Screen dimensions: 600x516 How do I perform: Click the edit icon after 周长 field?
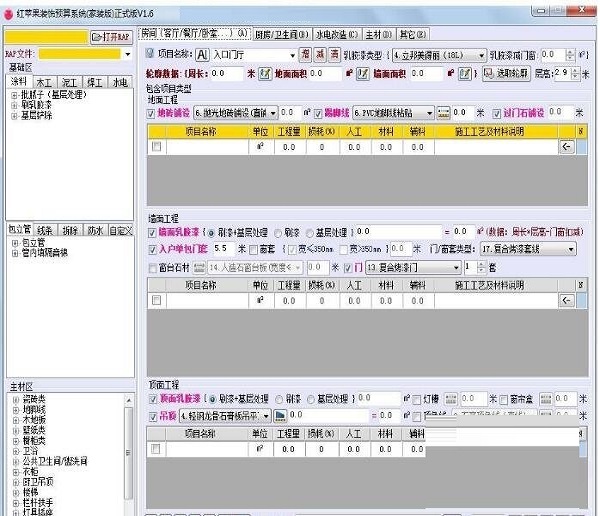[x=265, y=73]
